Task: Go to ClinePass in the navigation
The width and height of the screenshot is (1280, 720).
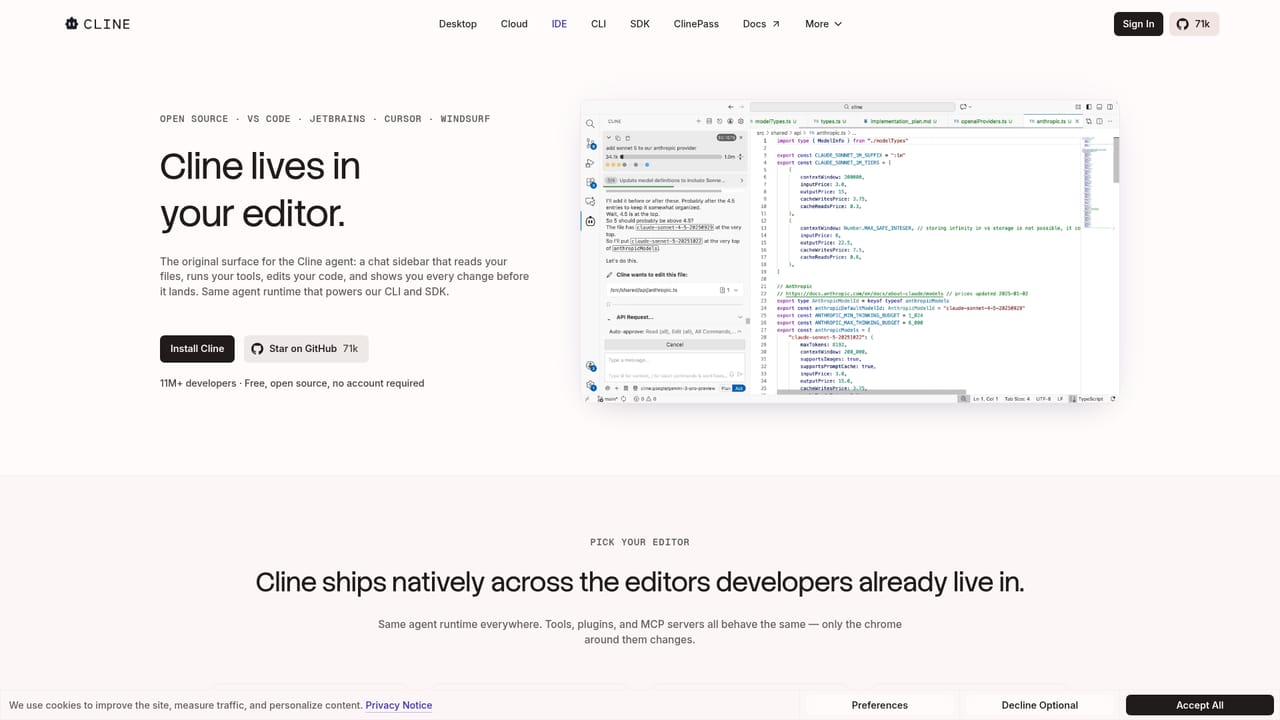Action: [x=696, y=24]
